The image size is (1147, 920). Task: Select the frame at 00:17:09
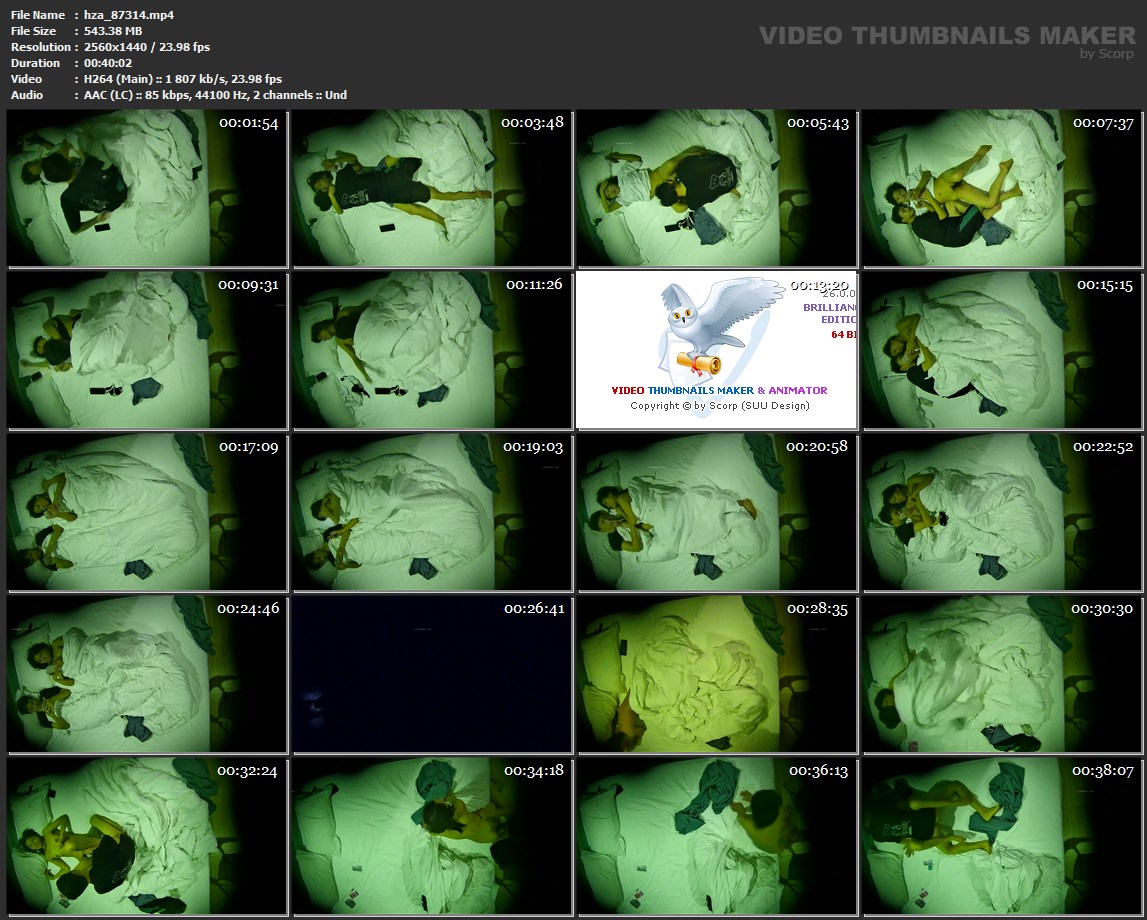(147, 512)
